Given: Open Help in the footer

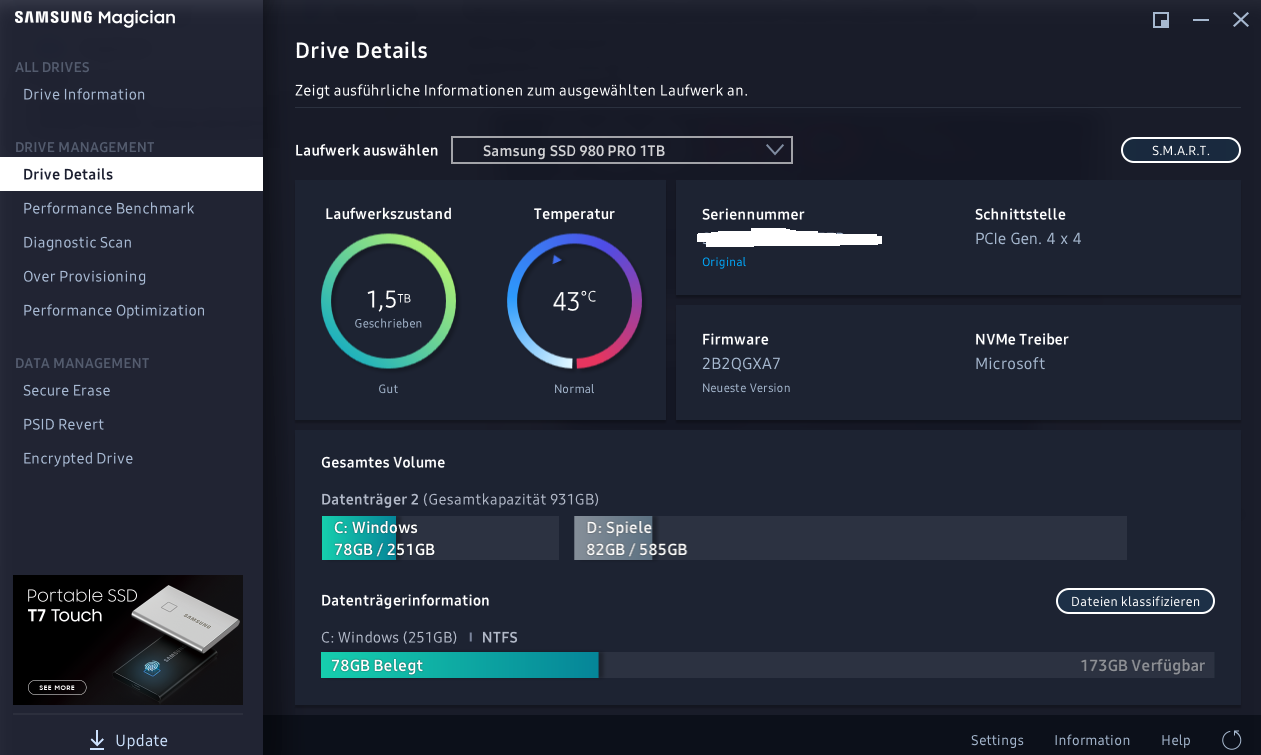Looking at the screenshot, I should pos(1176,740).
